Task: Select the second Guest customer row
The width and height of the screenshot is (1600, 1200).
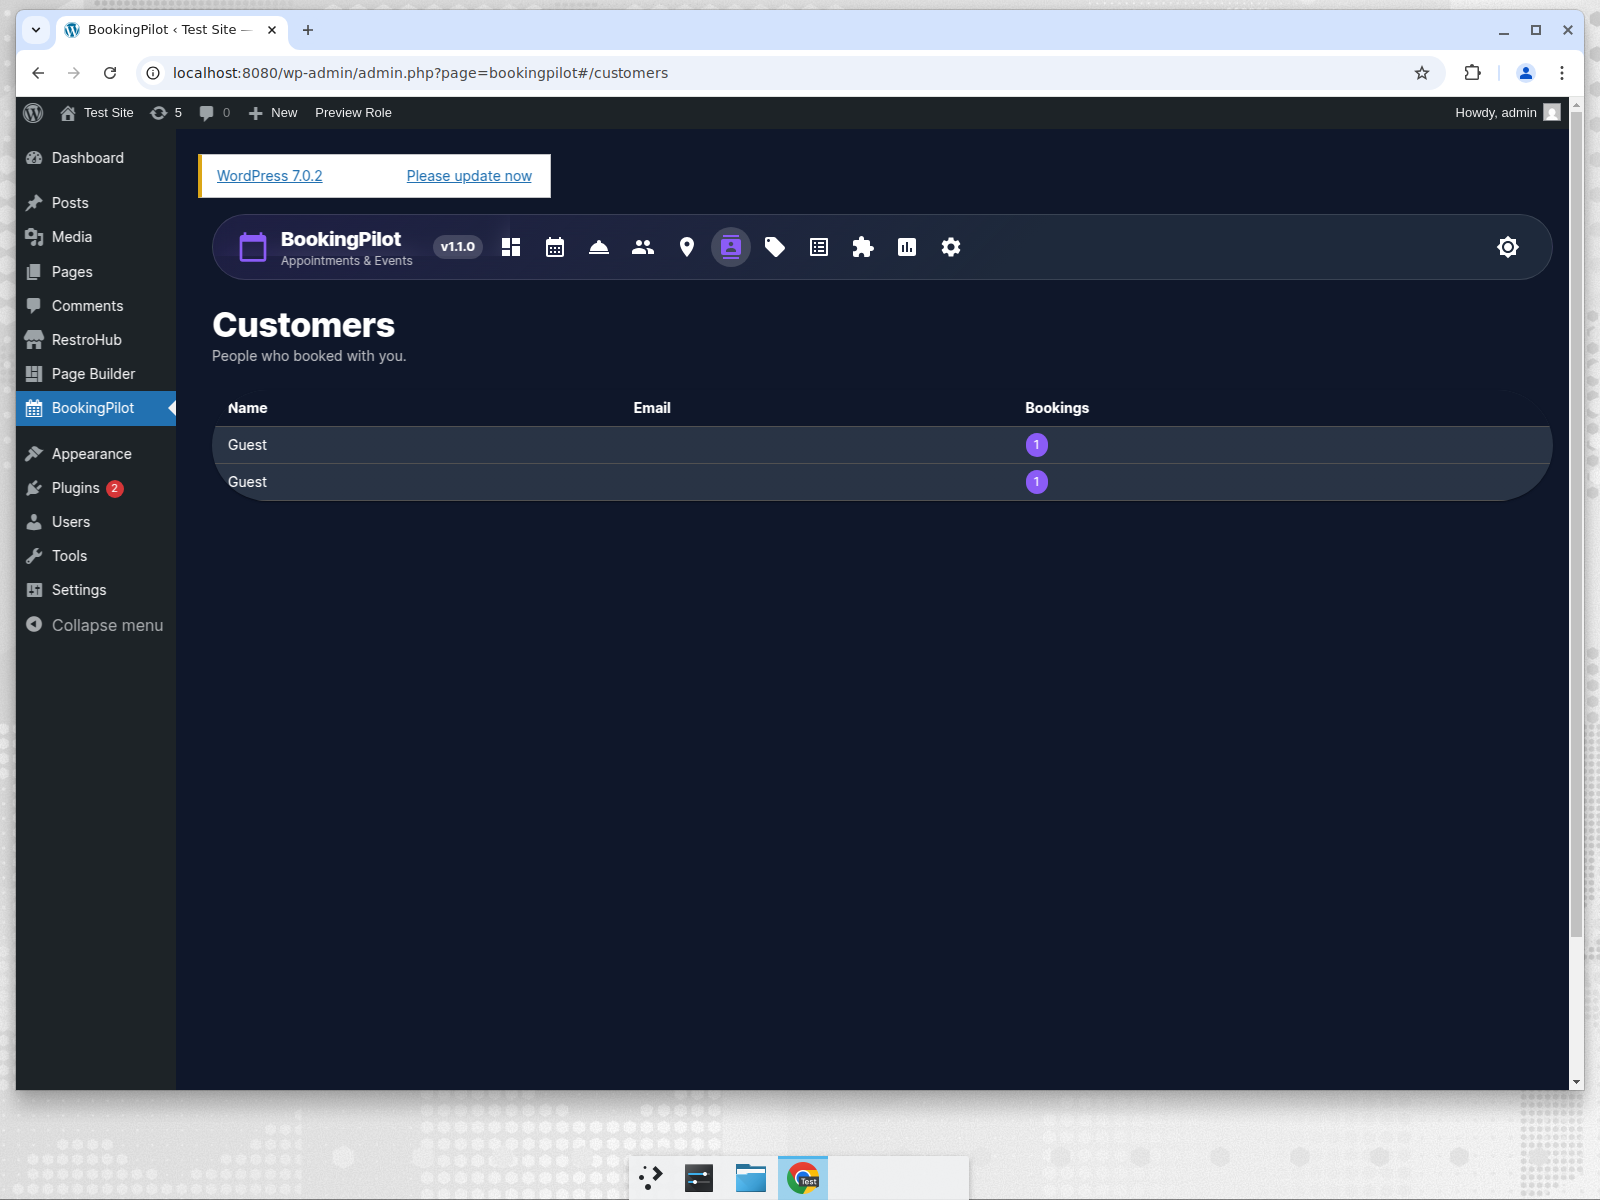Action: pyautogui.click(x=882, y=482)
